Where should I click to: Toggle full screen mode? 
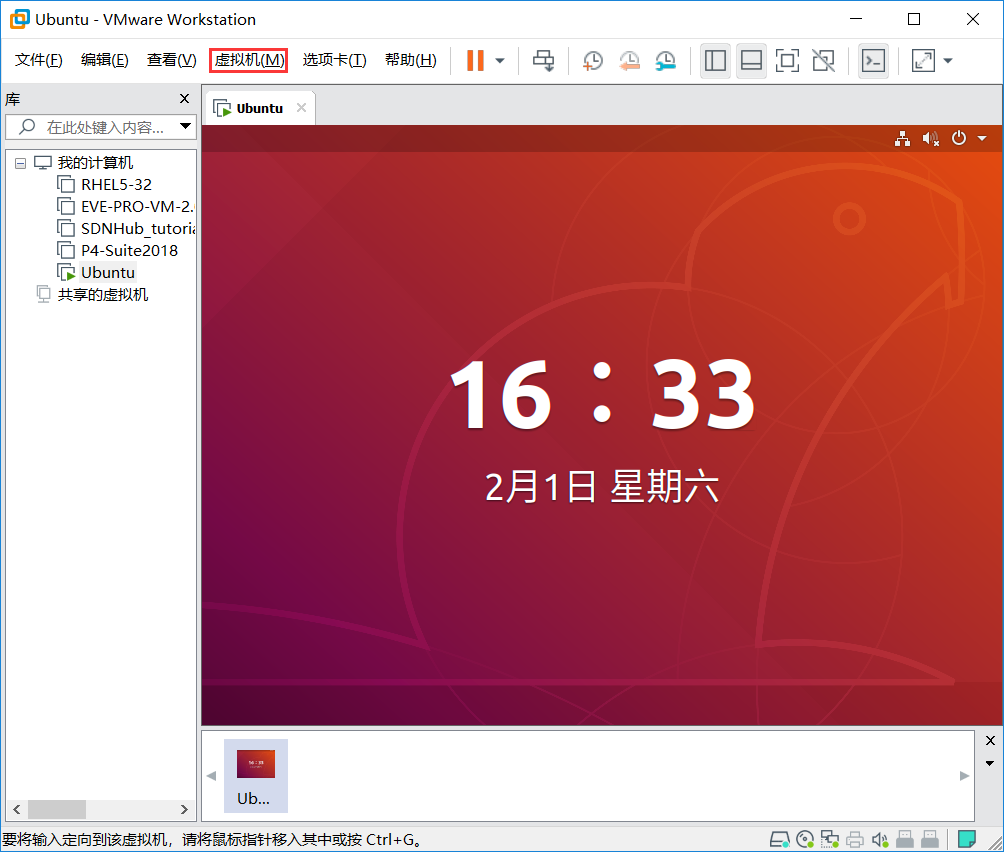pyautogui.click(x=787, y=60)
